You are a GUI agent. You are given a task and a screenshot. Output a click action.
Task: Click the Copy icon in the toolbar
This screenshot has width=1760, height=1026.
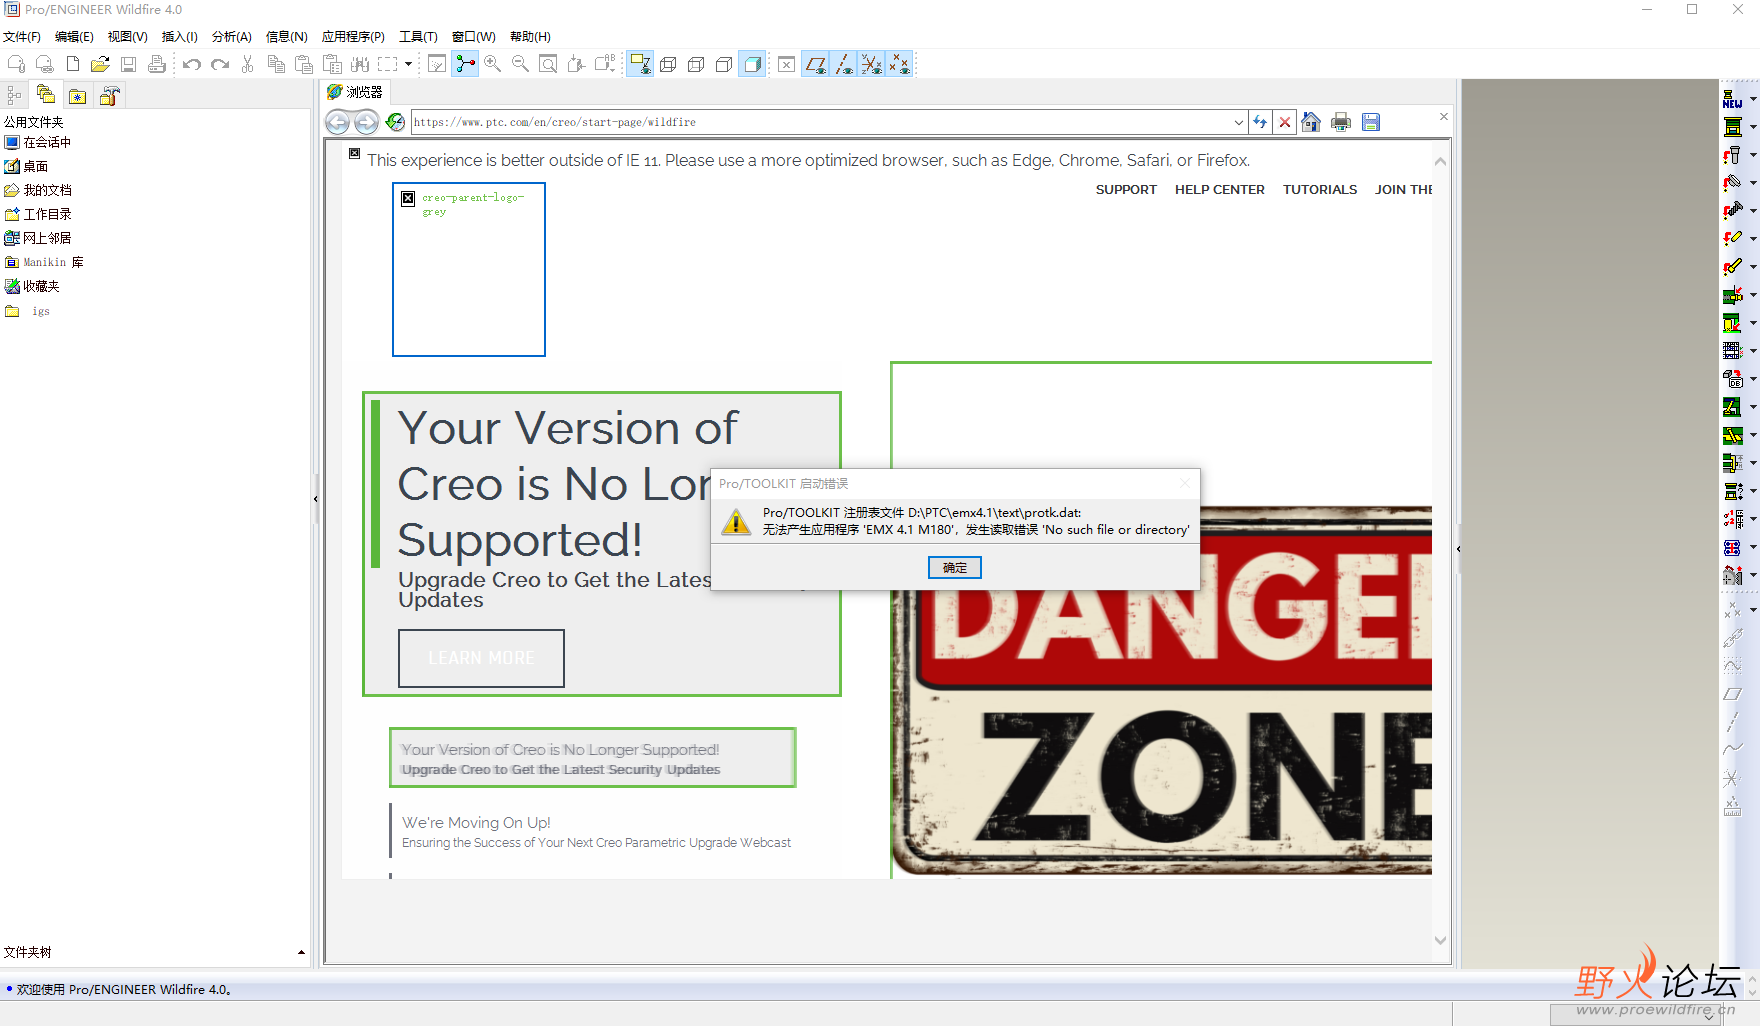[x=277, y=64]
